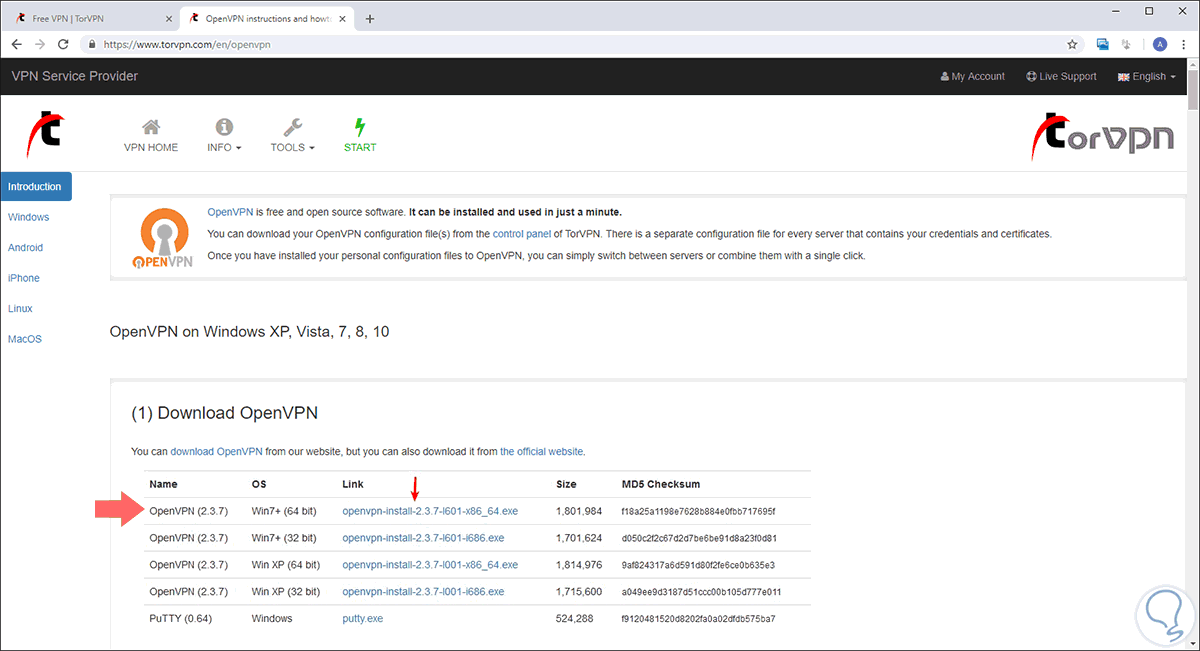Open a new tab with the plus button
The image size is (1200, 651).
click(370, 18)
